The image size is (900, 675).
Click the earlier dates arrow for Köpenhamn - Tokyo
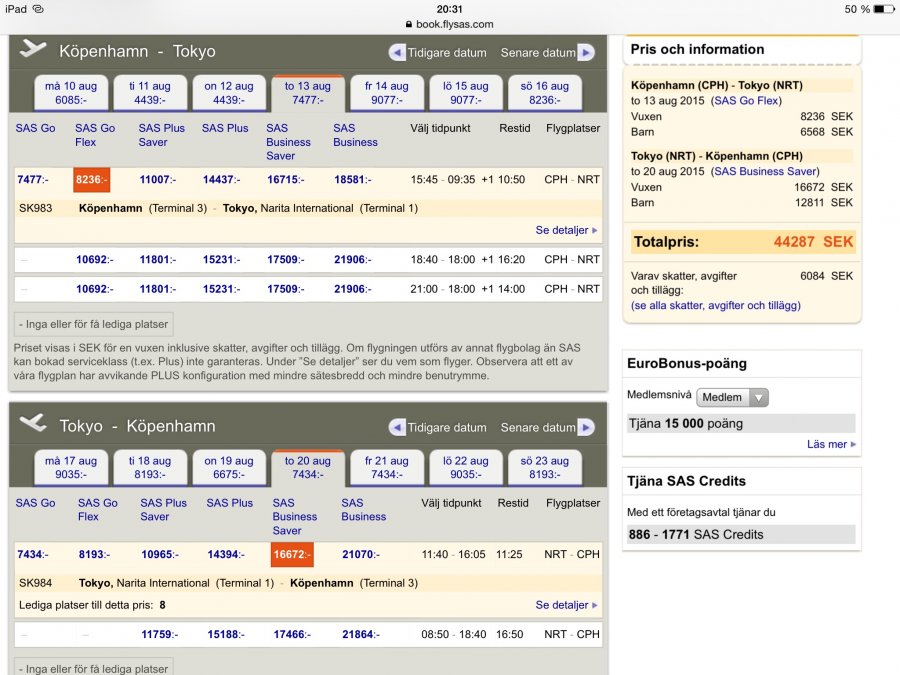coord(397,53)
